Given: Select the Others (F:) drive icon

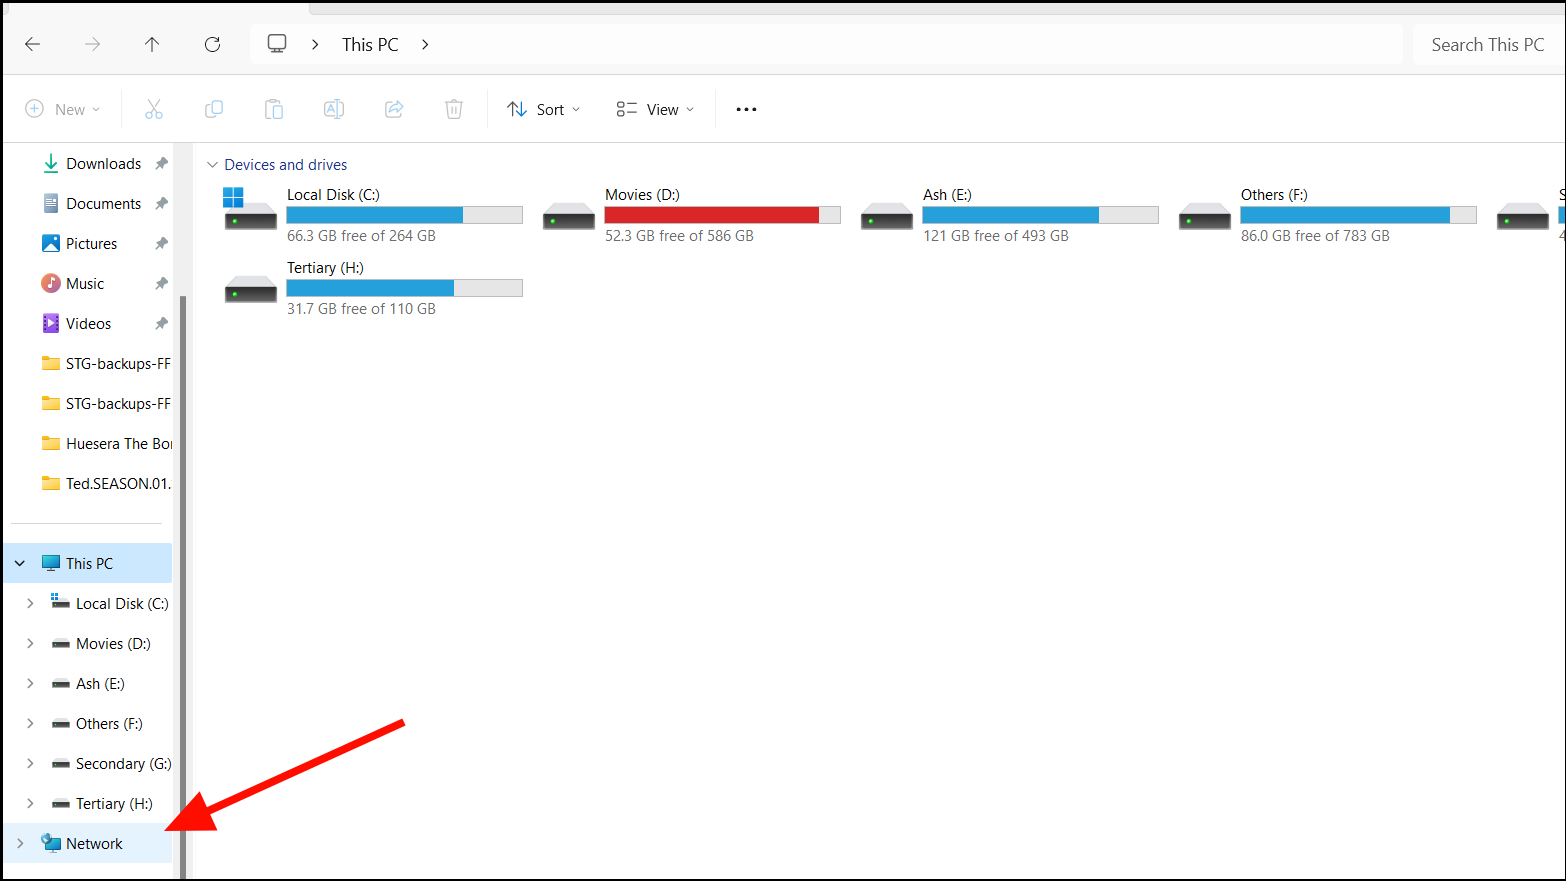Looking at the screenshot, I should tap(1204, 215).
